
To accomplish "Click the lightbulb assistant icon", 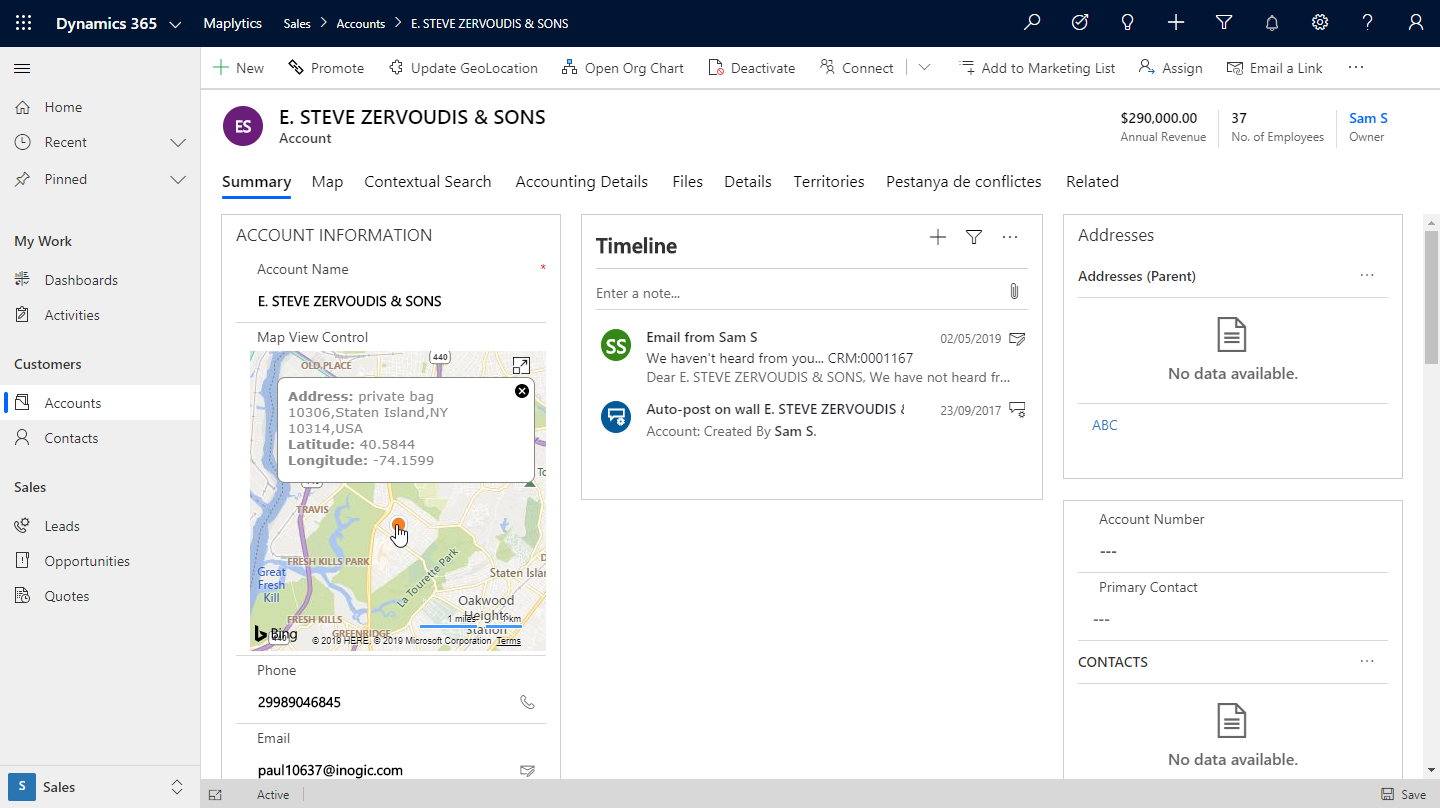I will pyautogui.click(x=1128, y=23).
